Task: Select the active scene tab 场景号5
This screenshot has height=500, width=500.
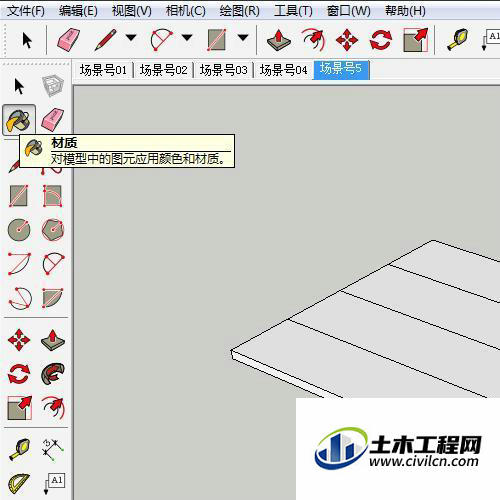Action: click(x=341, y=70)
